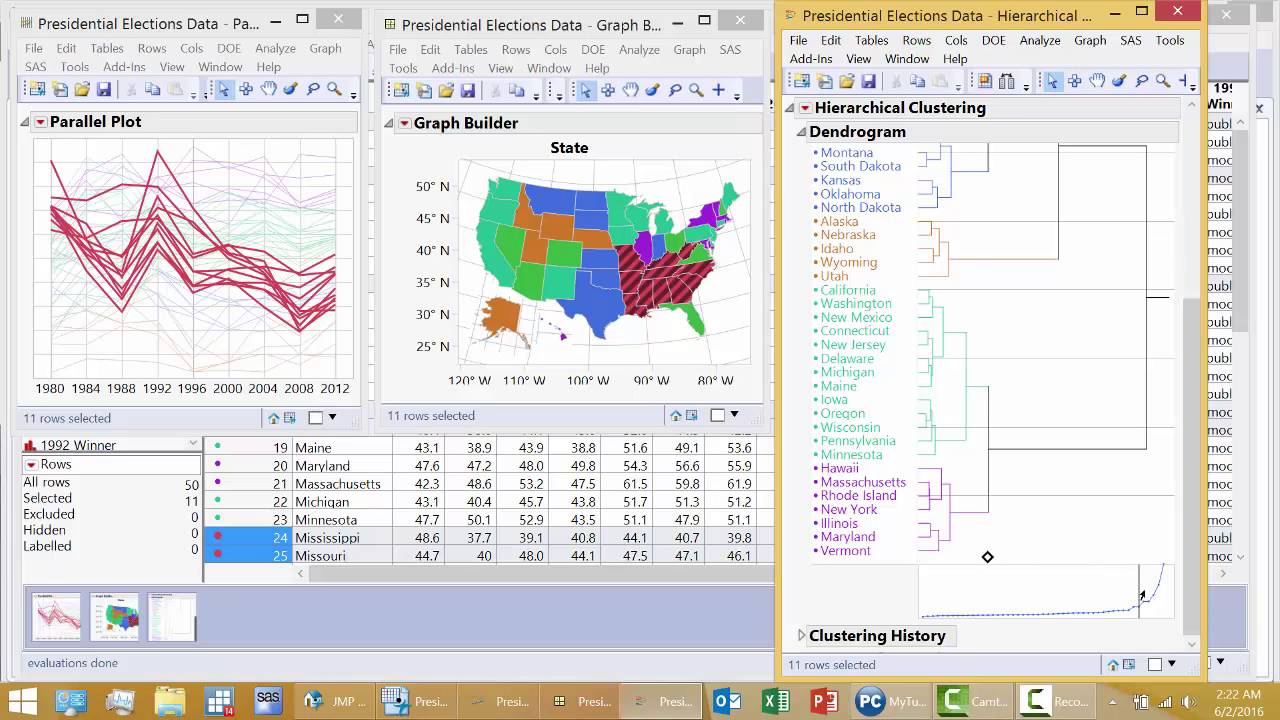The height and width of the screenshot is (720, 1280).
Task: Select the magnifier tool in Graph Builder toolbar
Action: coord(696,90)
